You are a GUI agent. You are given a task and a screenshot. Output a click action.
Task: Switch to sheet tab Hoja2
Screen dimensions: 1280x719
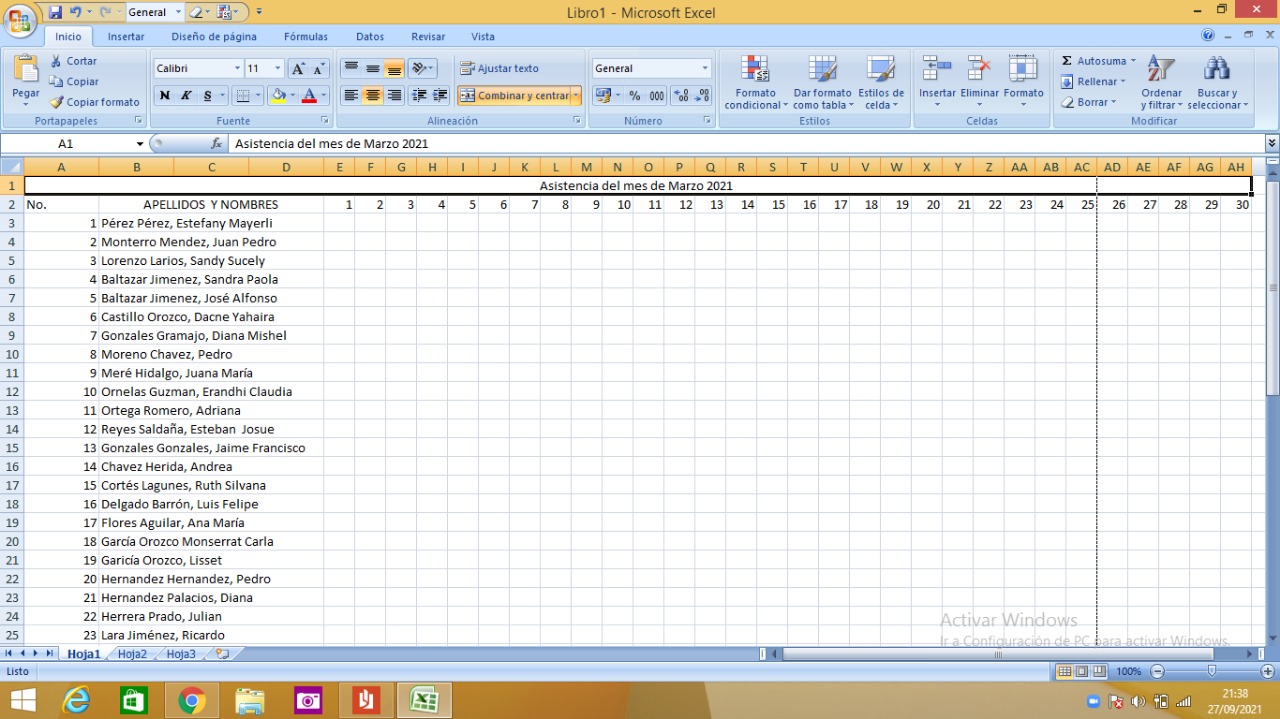click(132, 654)
